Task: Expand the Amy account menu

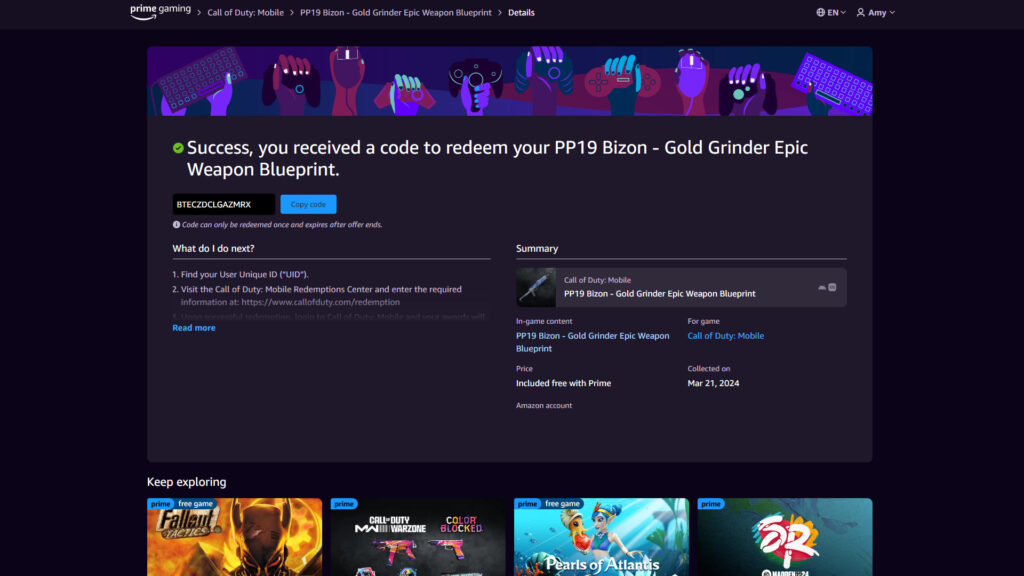Action: click(x=876, y=13)
